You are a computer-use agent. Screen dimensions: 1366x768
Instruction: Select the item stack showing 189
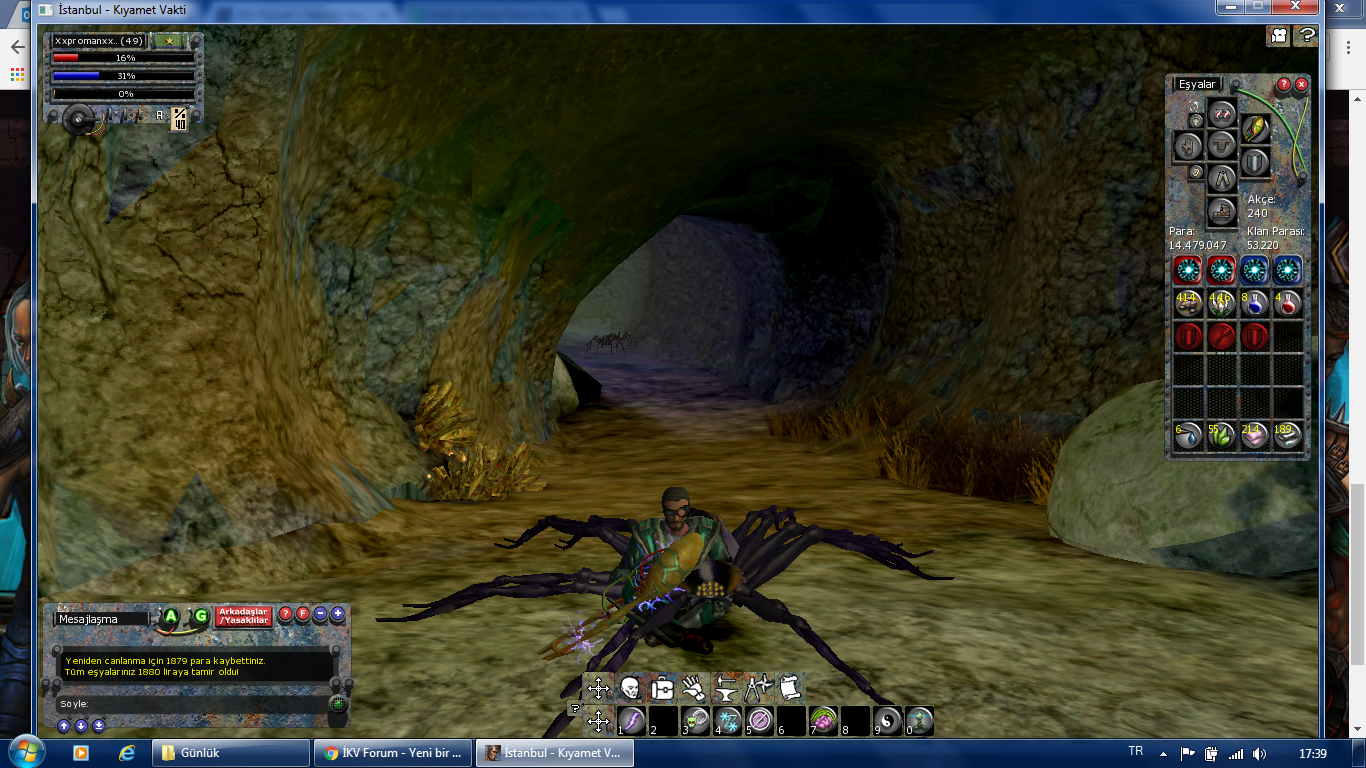pos(1288,435)
